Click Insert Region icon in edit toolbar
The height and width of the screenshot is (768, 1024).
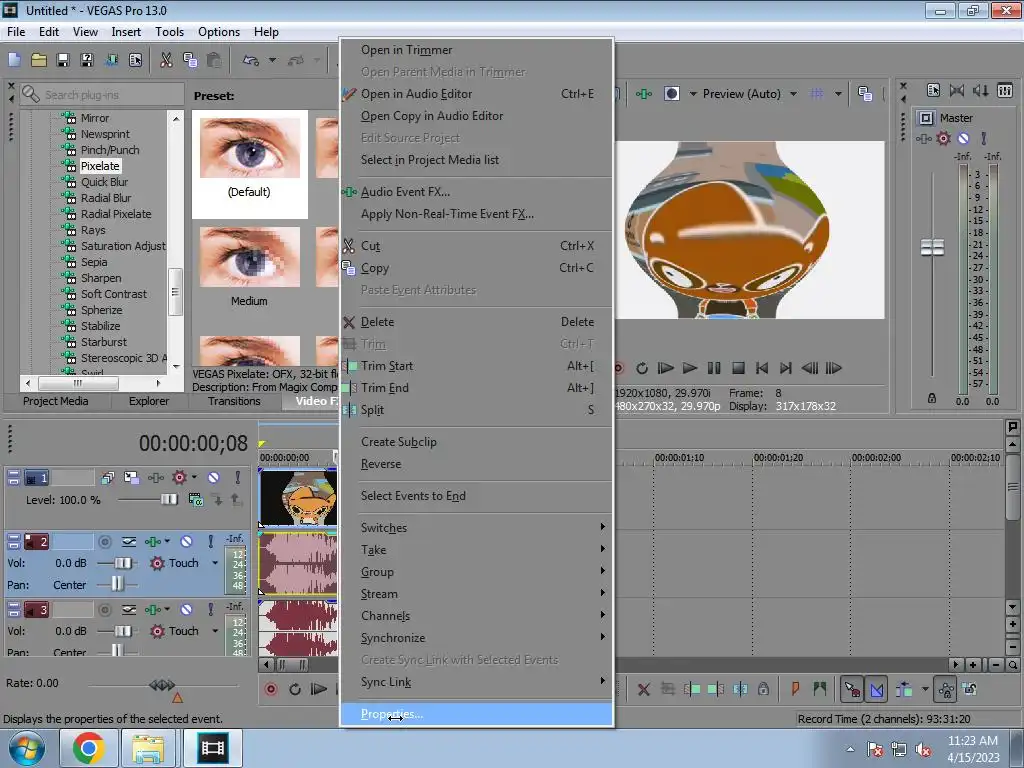tap(820, 689)
